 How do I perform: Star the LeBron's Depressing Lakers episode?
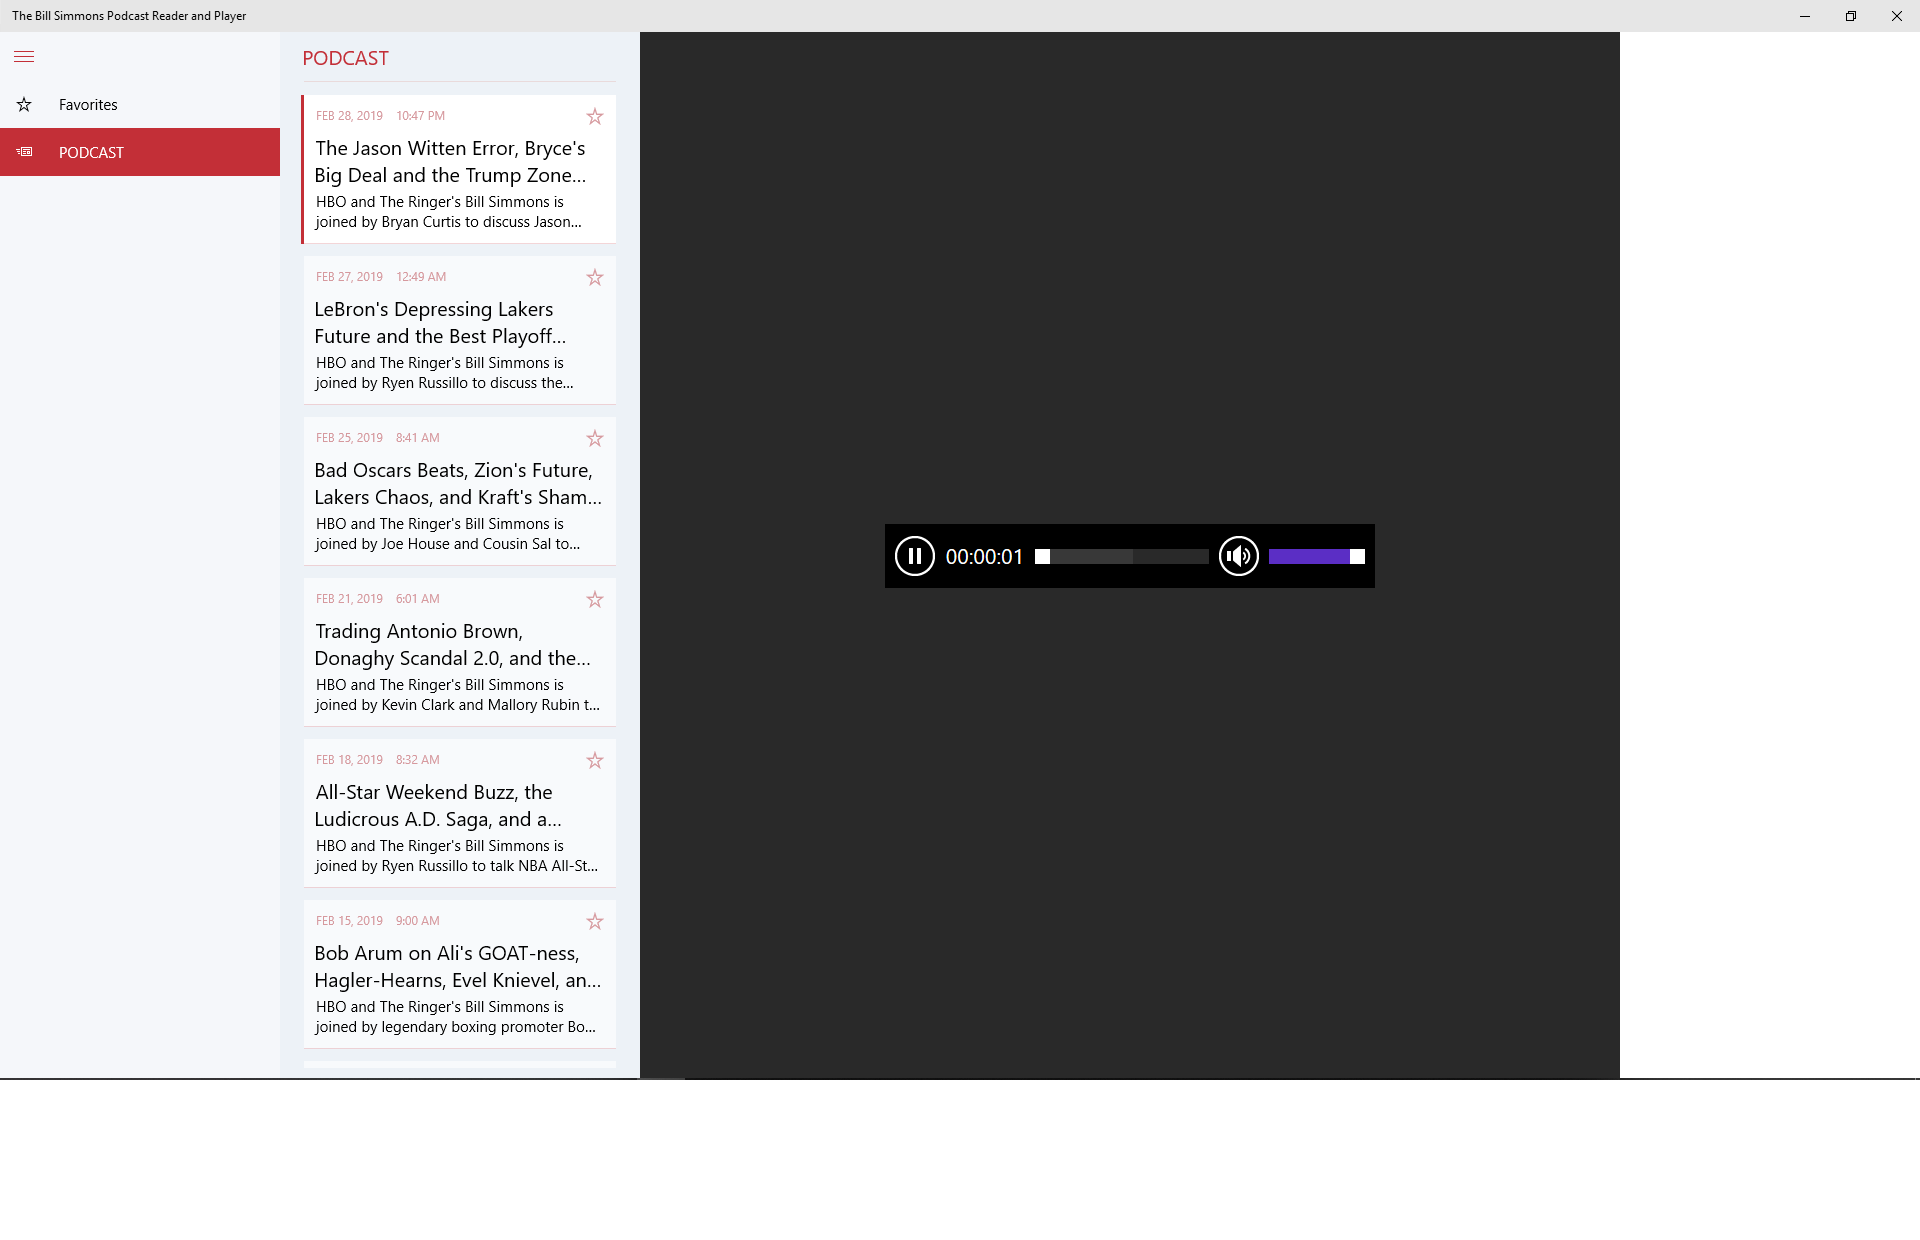tap(595, 278)
